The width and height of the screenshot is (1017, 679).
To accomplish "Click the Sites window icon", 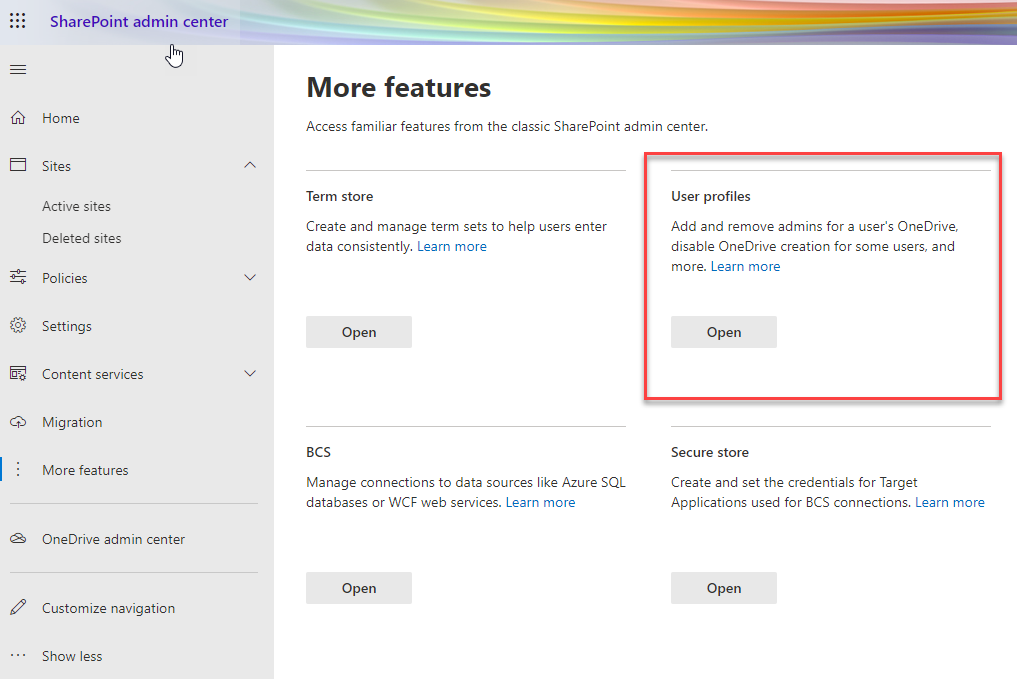I will coord(18,166).
